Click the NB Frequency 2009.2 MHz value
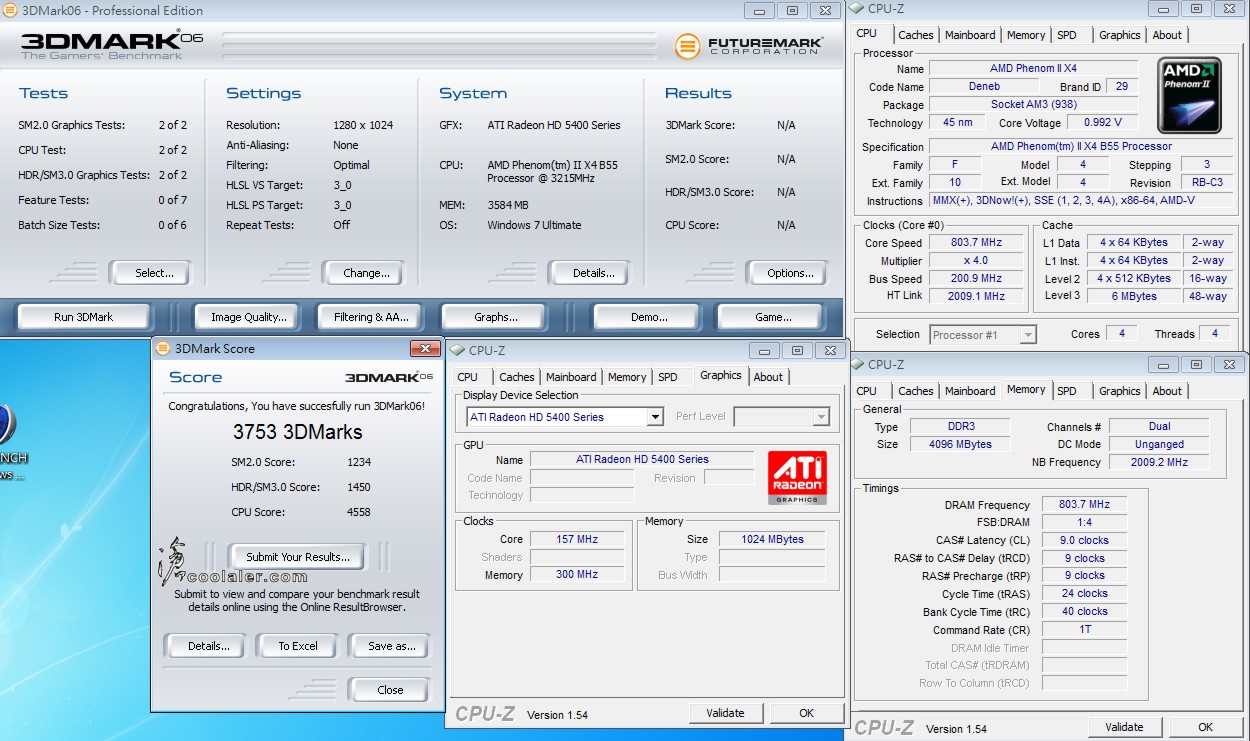 [x=1160, y=462]
